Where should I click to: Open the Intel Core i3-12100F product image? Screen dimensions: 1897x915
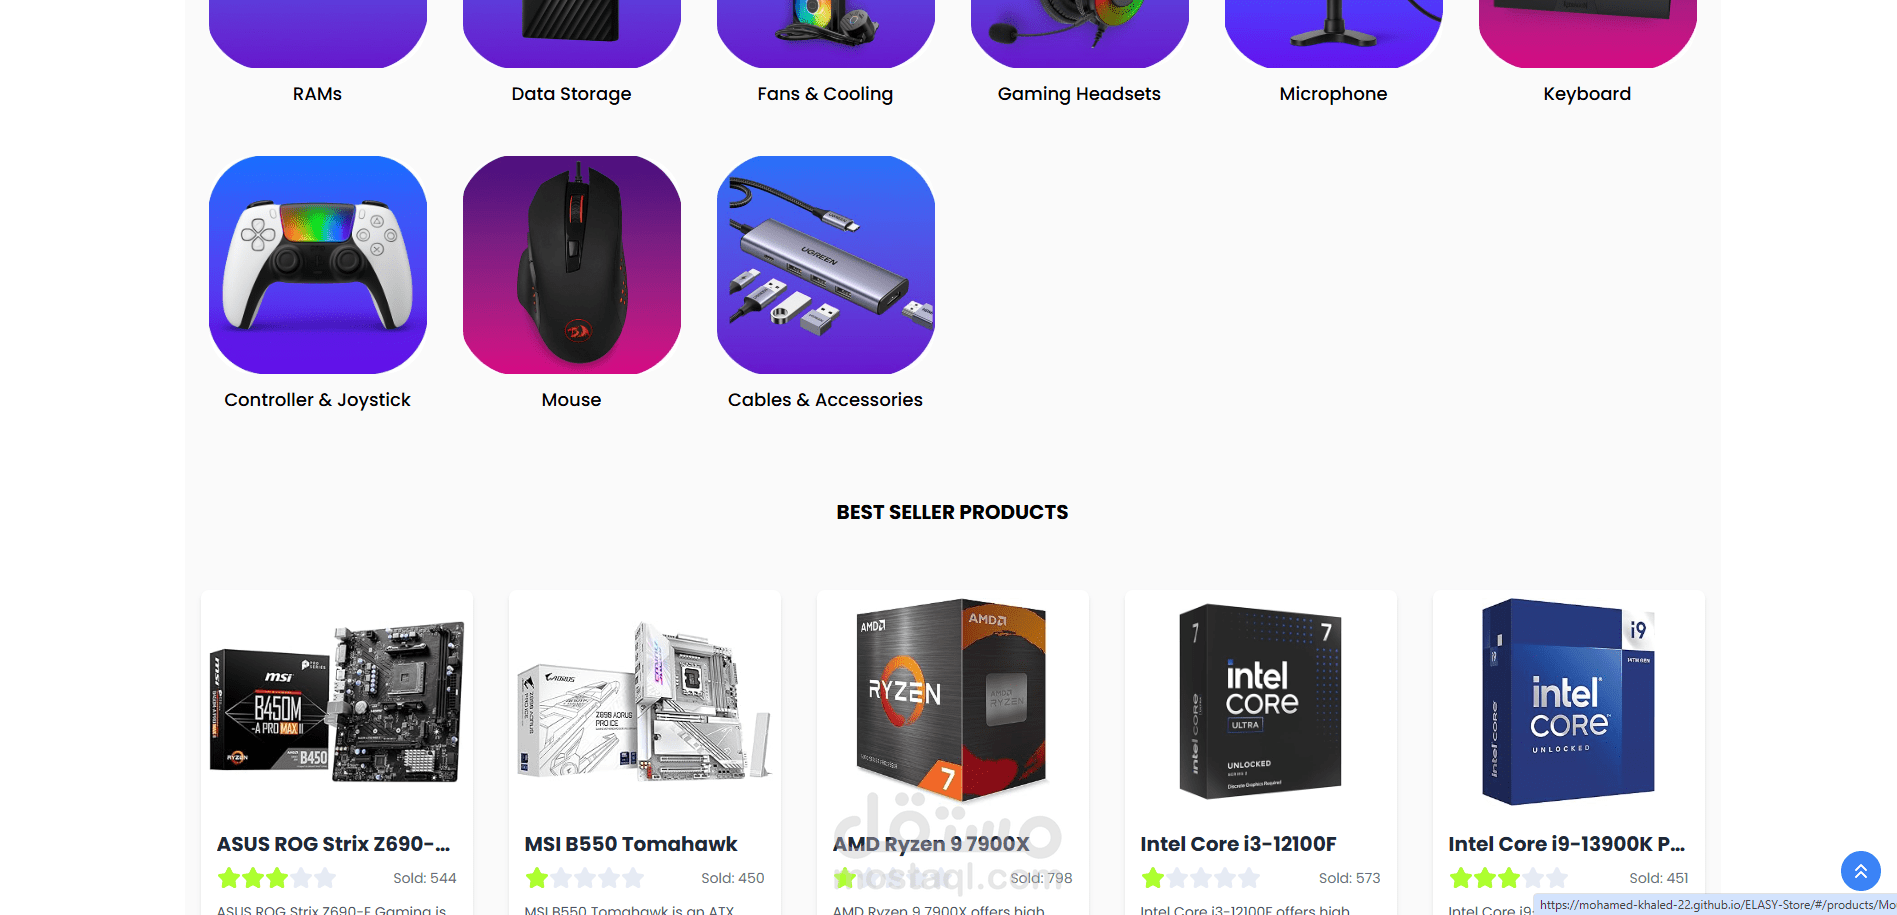click(x=1261, y=702)
